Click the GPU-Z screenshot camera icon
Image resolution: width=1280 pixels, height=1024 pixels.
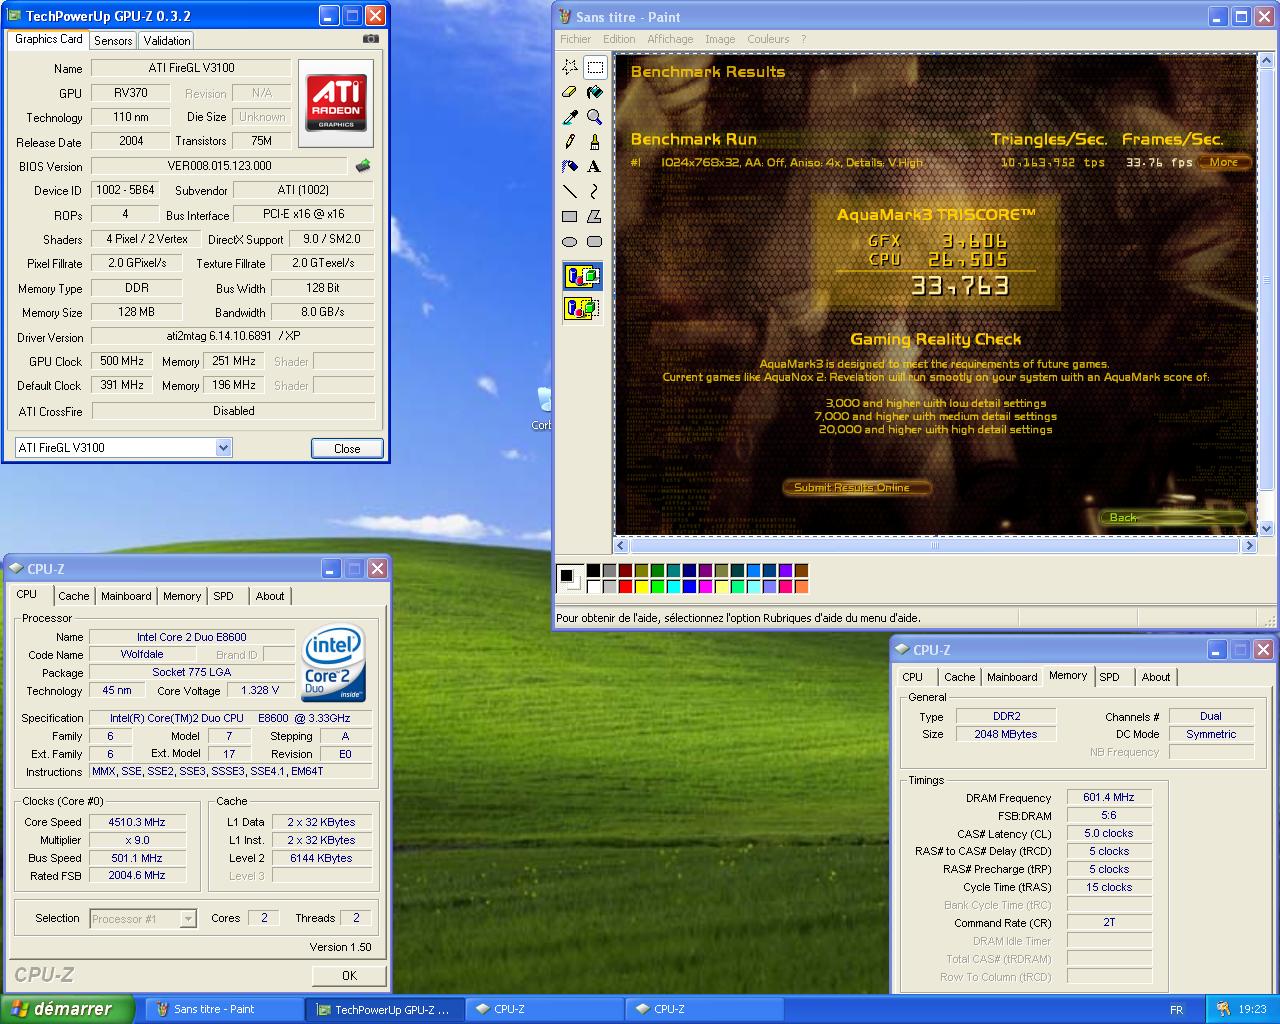pyautogui.click(x=371, y=38)
